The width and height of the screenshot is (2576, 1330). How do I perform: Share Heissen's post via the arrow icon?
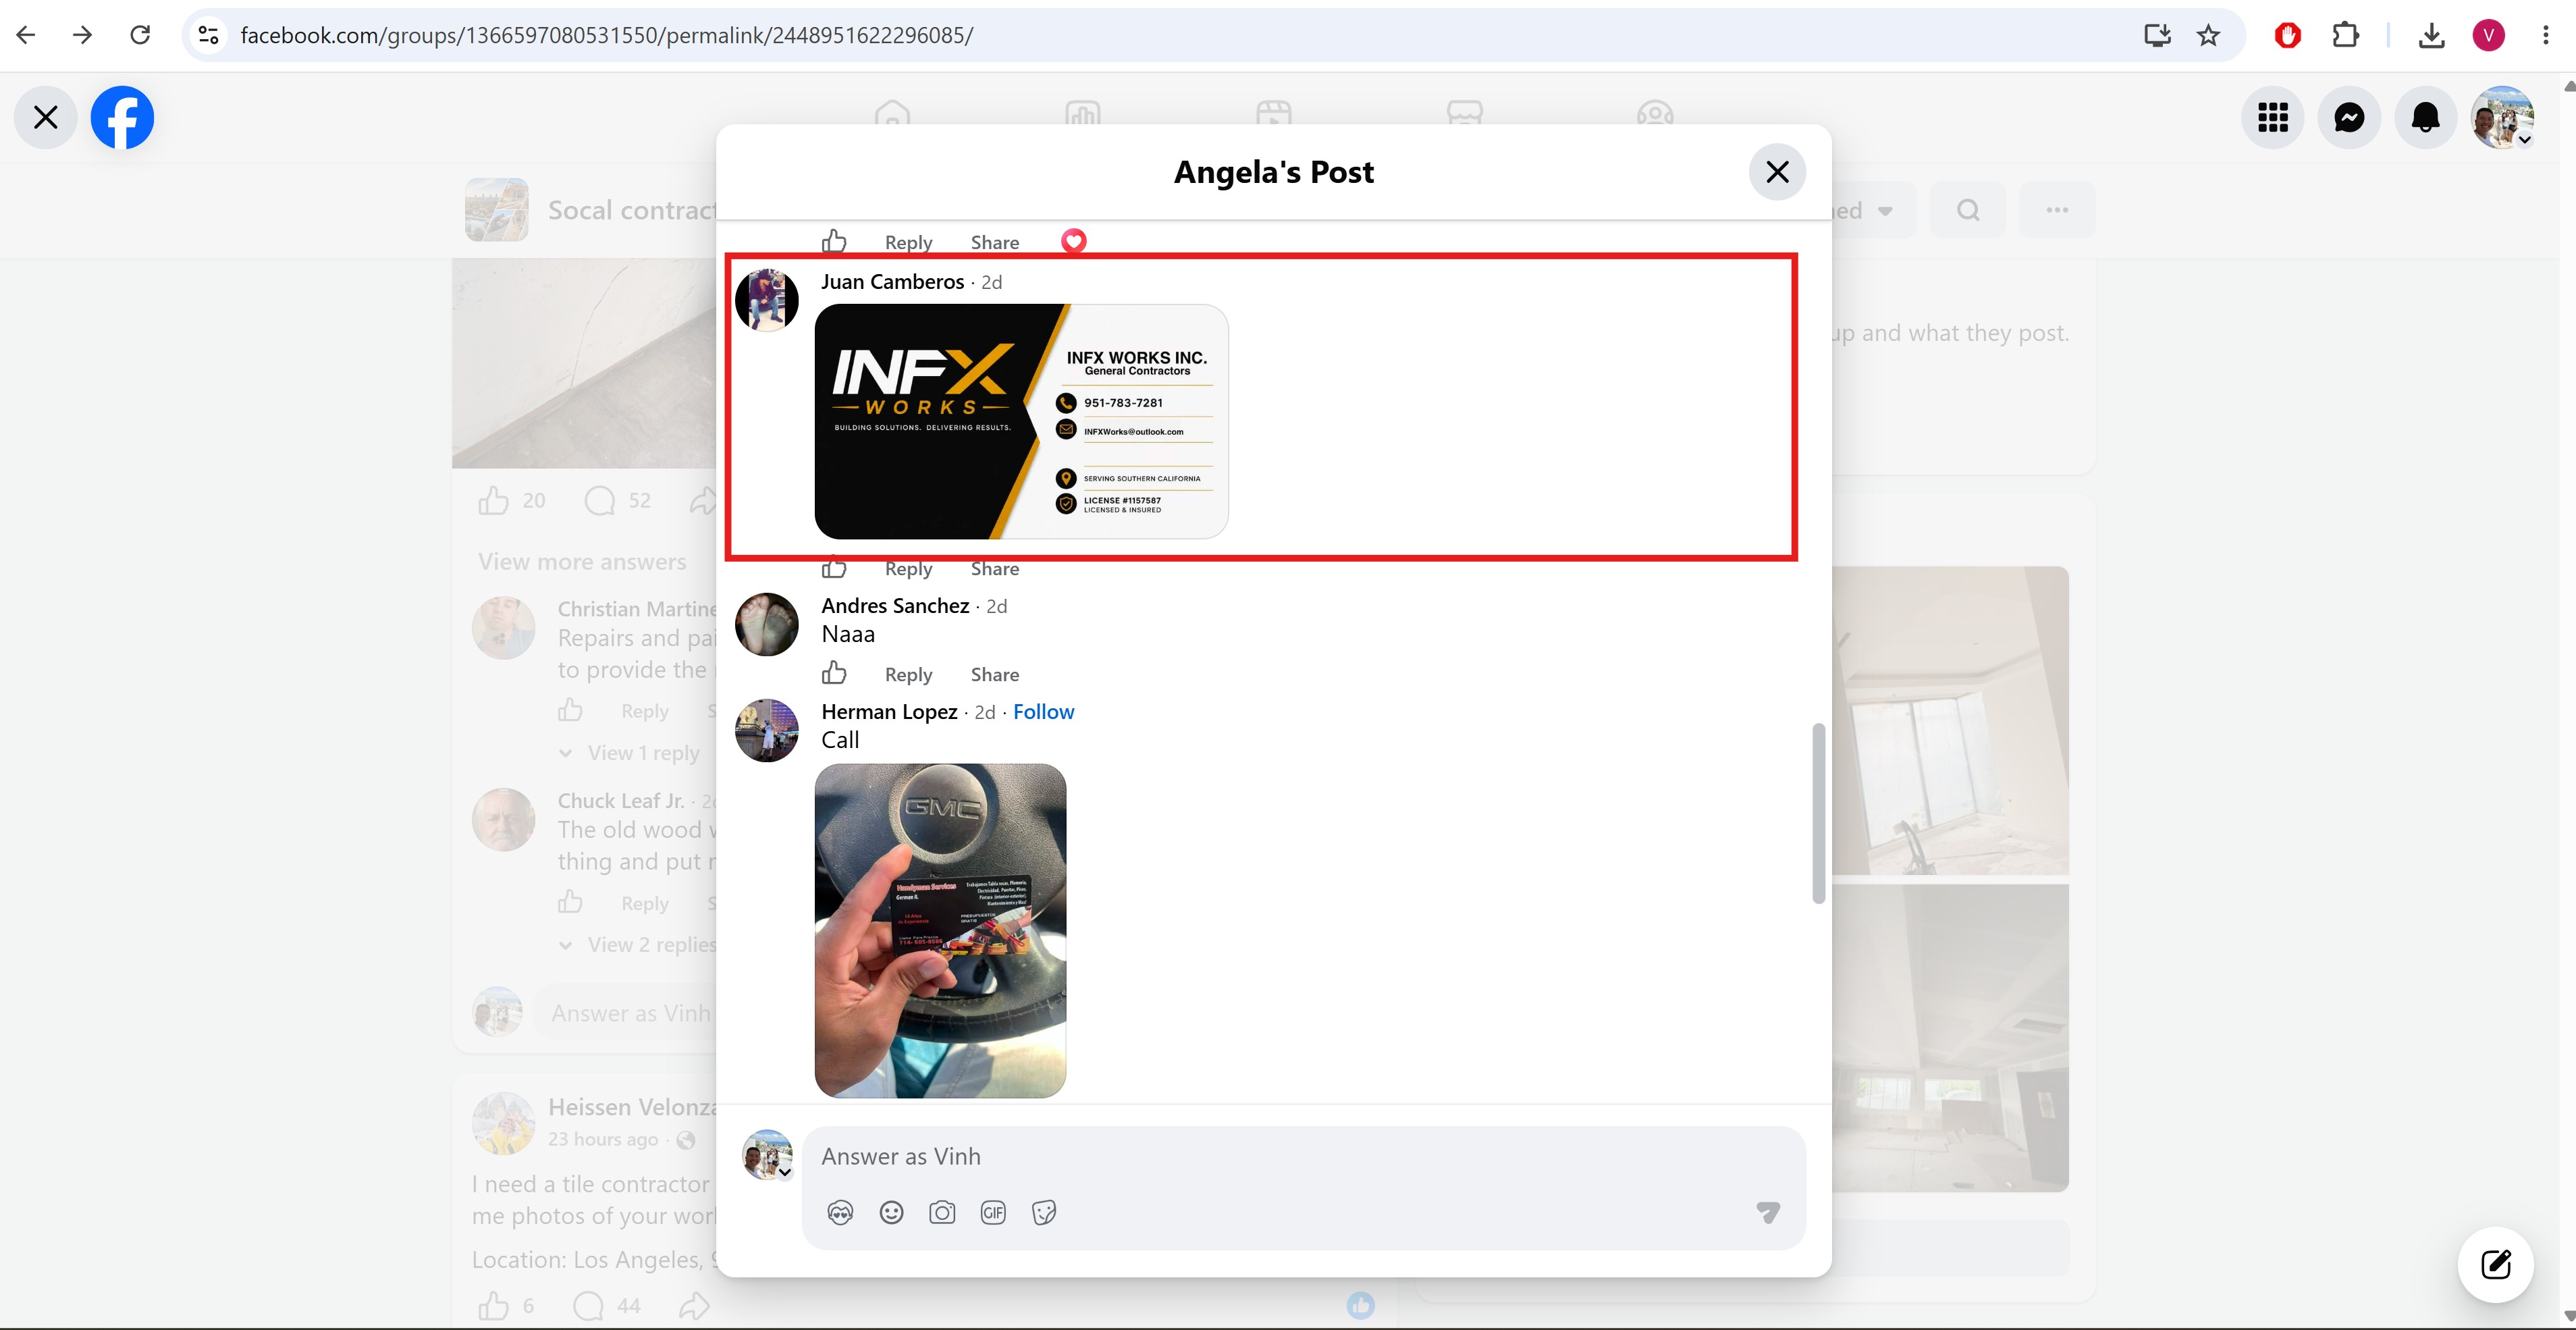click(x=694, y=1305)
